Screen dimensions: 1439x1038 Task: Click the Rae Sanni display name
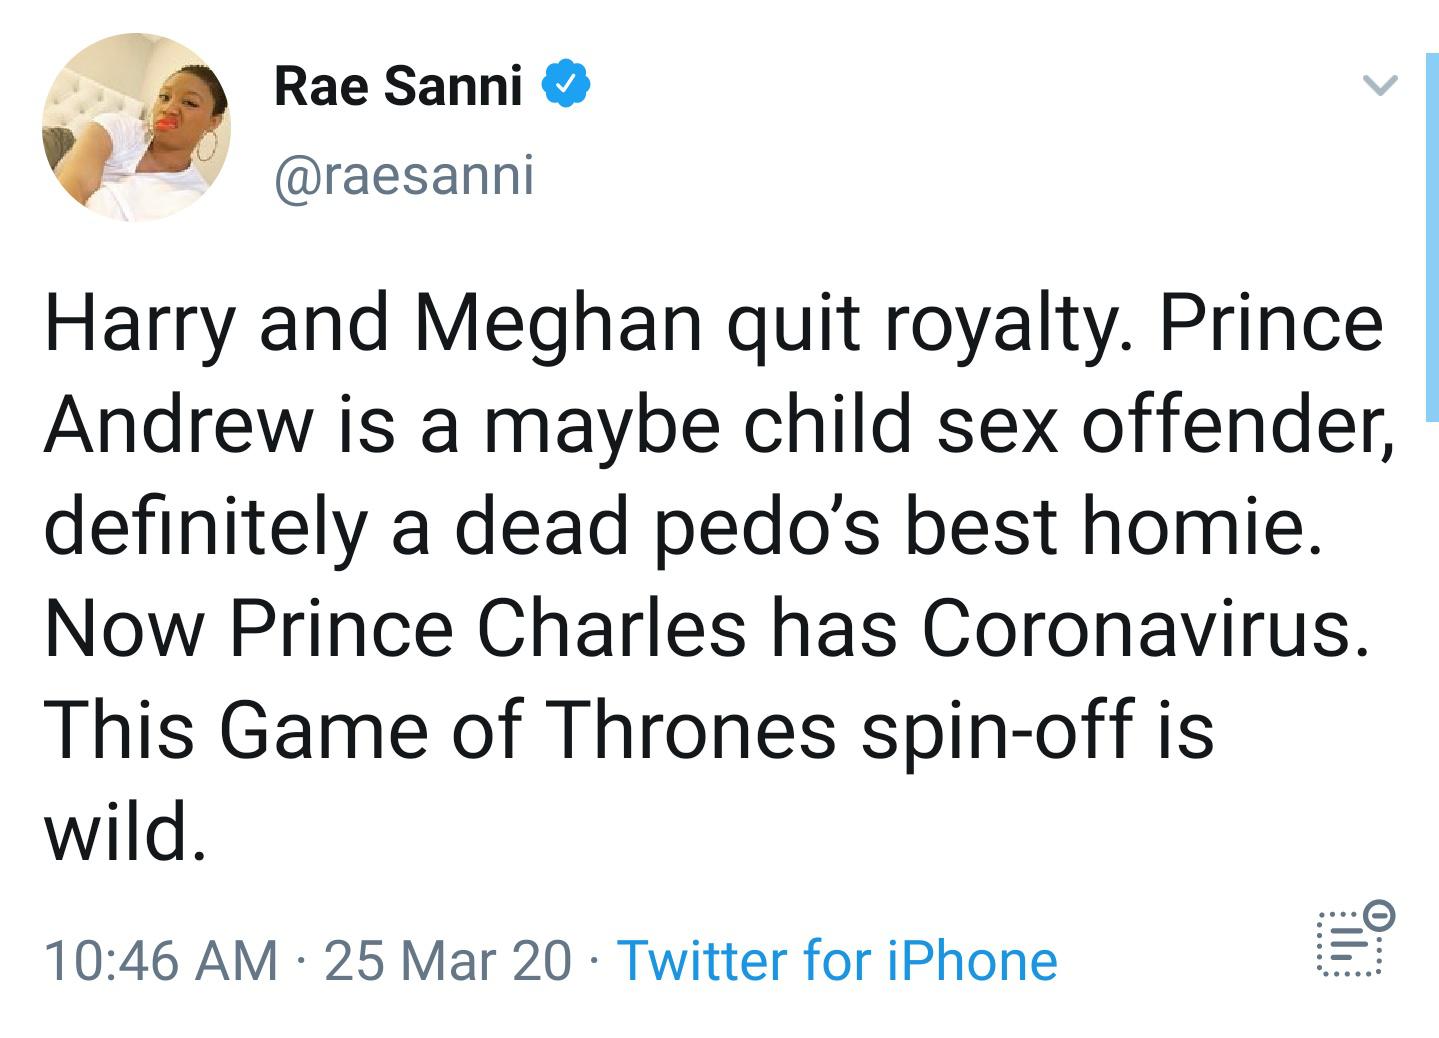[x=398, y=86]
